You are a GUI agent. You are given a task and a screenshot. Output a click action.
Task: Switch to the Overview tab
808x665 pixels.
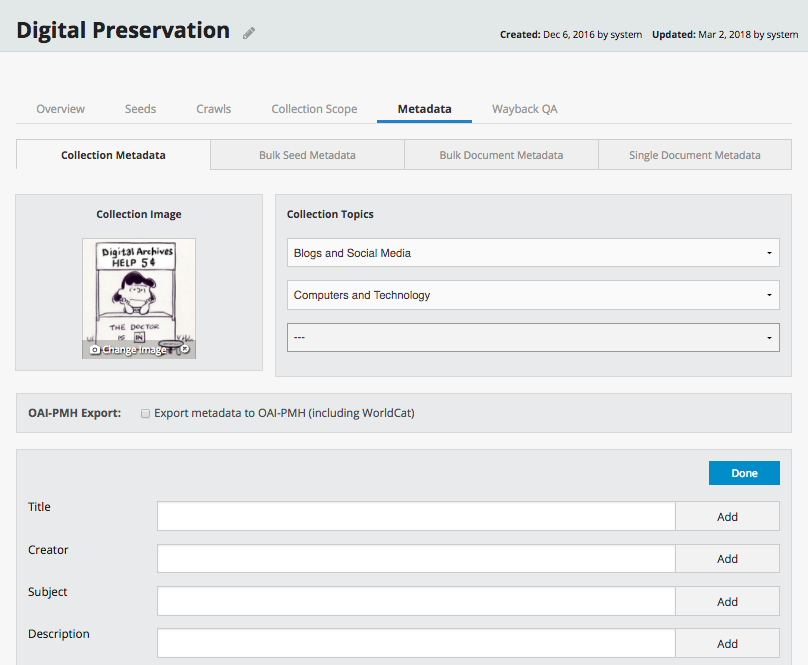tap(60, 109)
